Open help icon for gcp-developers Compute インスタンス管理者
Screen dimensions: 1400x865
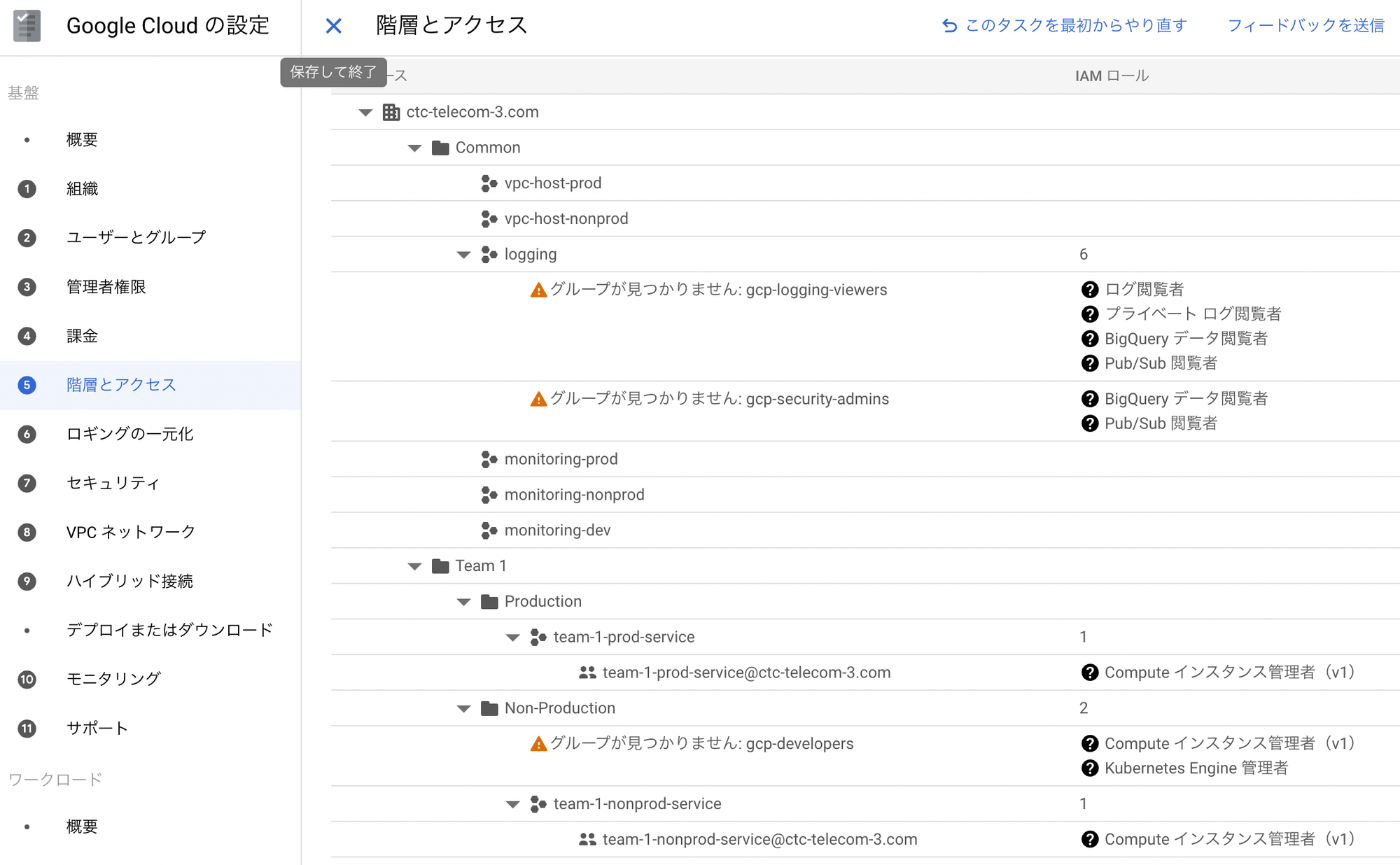[1090, 744]
